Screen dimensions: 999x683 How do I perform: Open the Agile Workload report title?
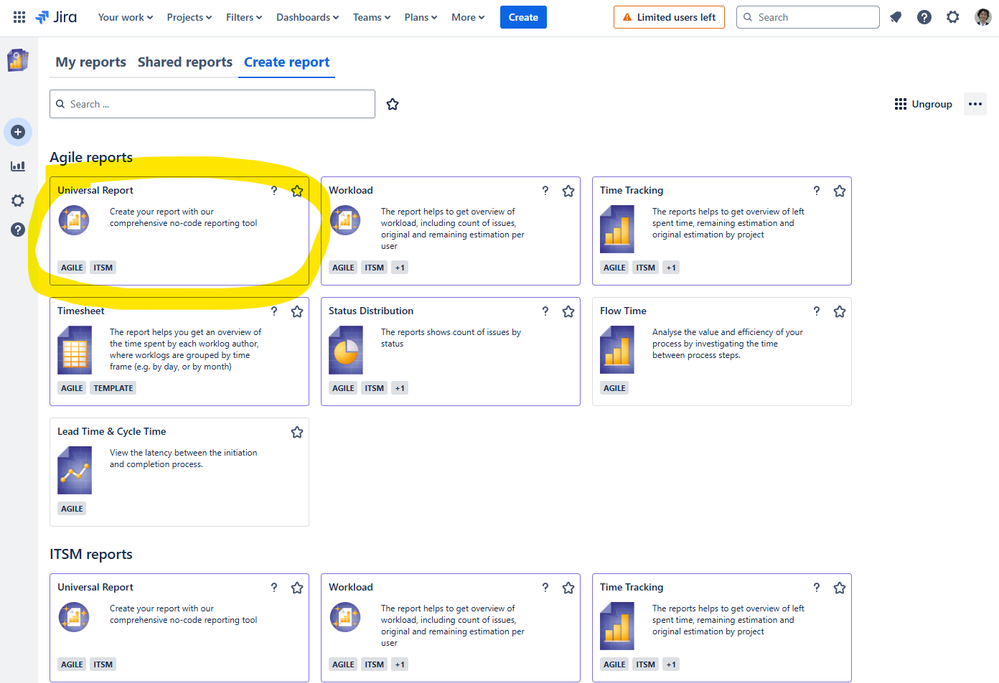pyautogui.click(x=351, y=190)
